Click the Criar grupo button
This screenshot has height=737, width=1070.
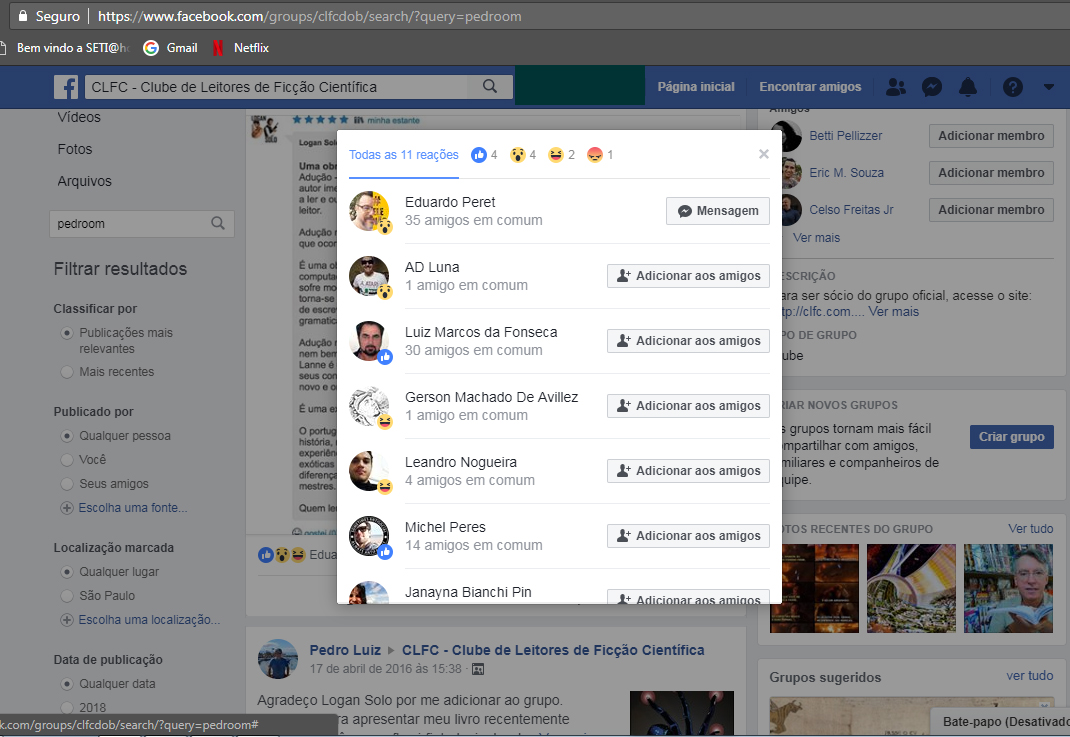click(x=1011, y=437)
